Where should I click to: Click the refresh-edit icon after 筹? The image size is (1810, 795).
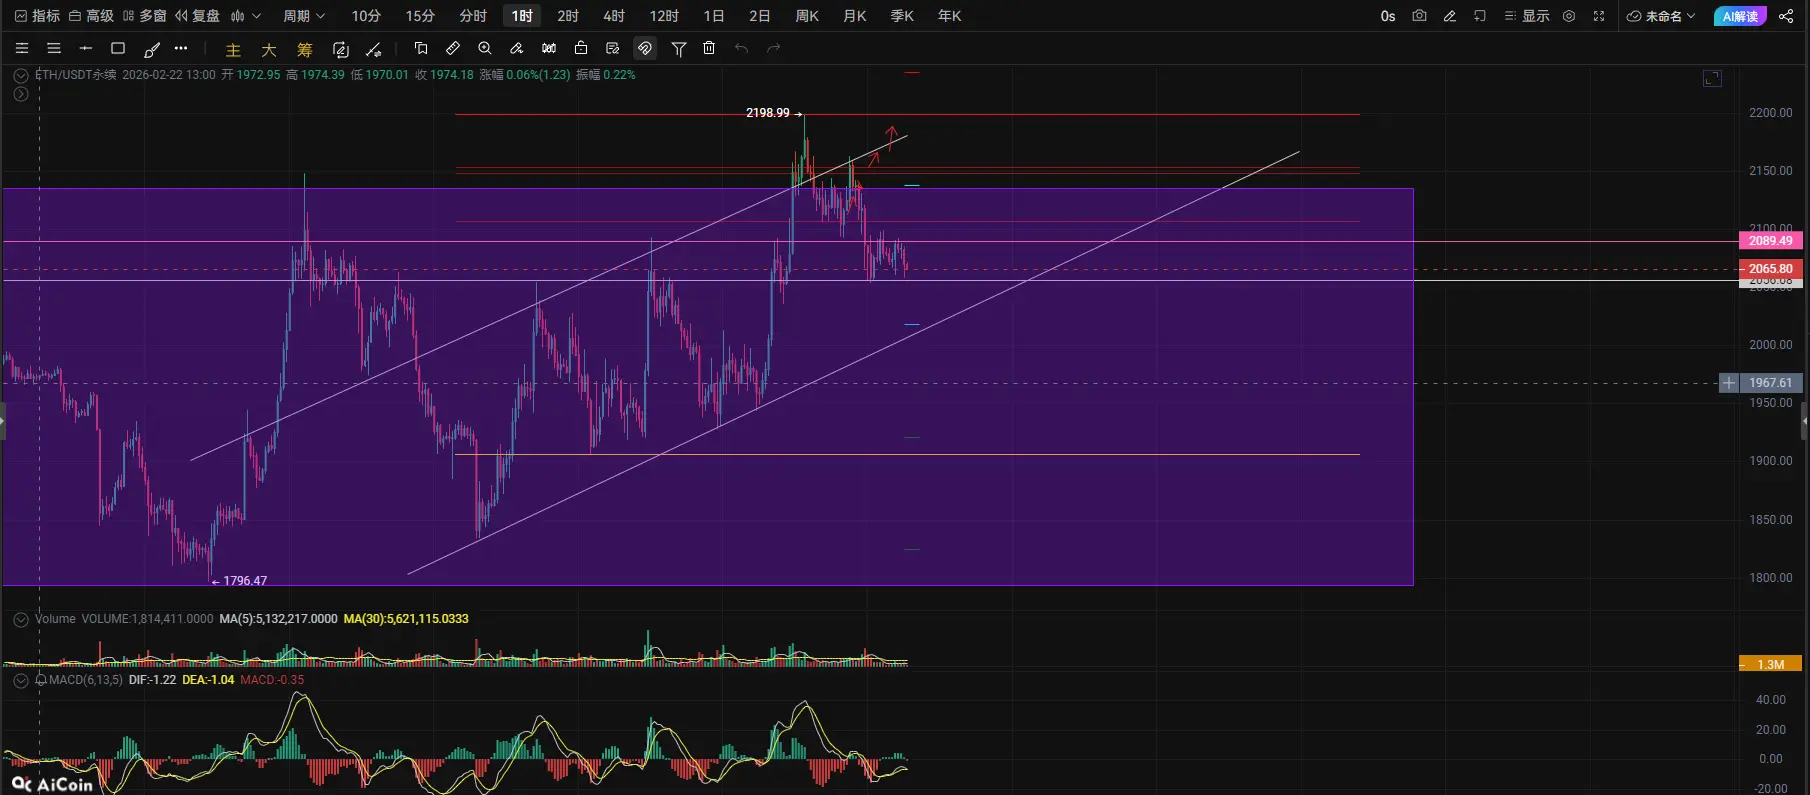[x=341, y=49]
